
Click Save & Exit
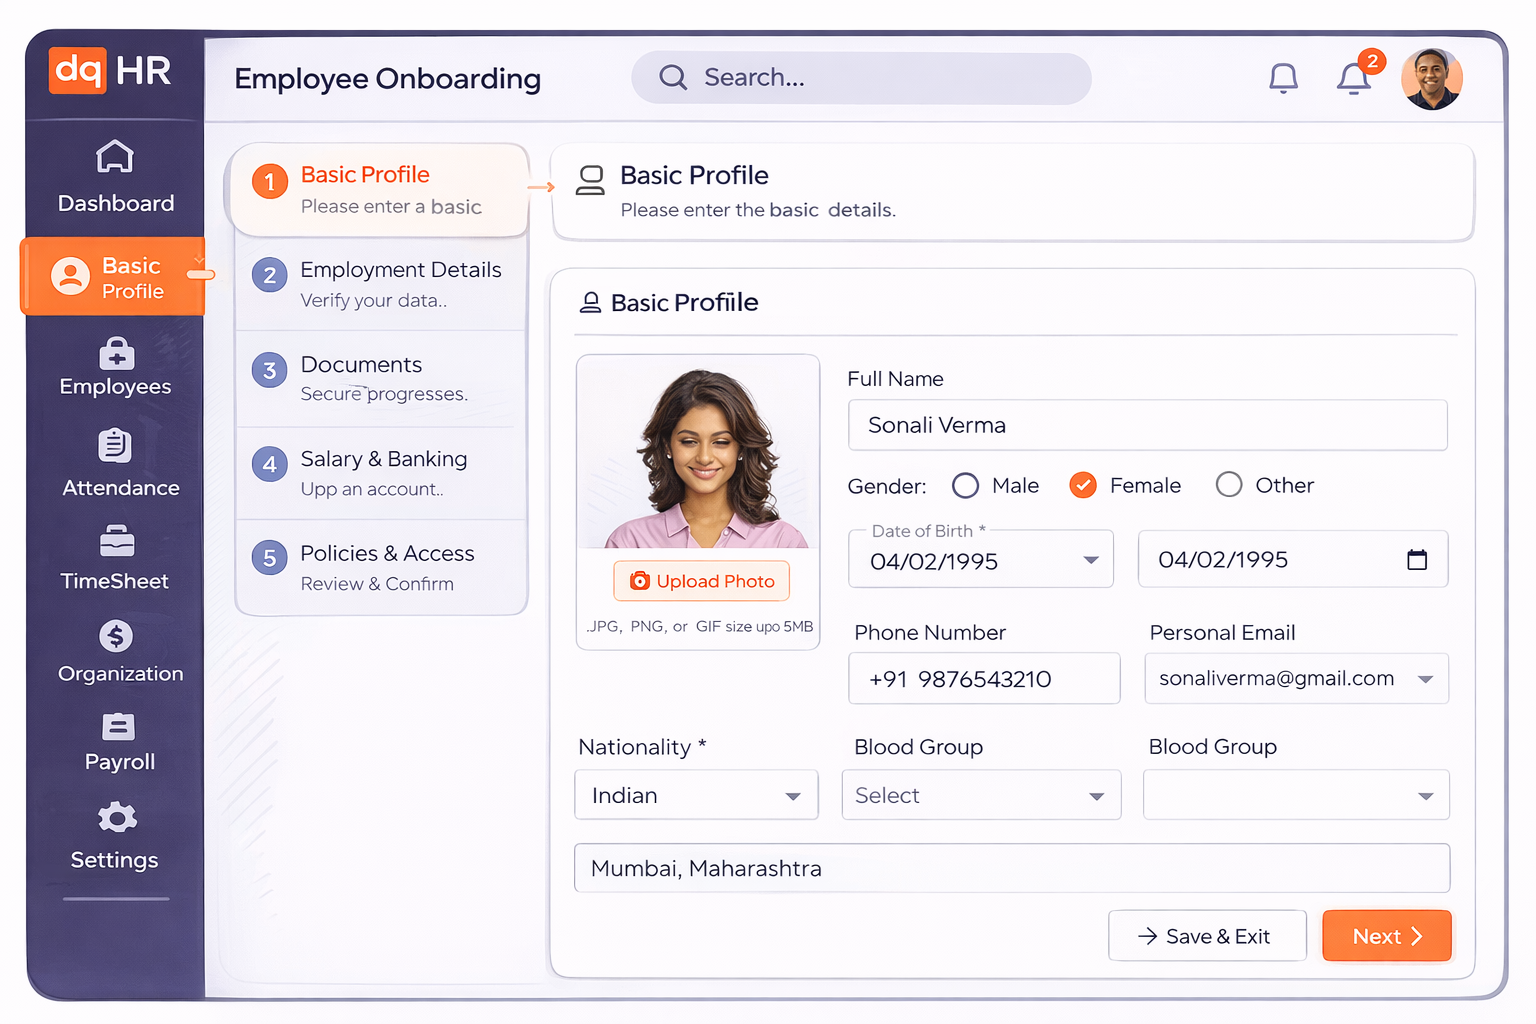pyautogui.click(x=1207, y=936)
